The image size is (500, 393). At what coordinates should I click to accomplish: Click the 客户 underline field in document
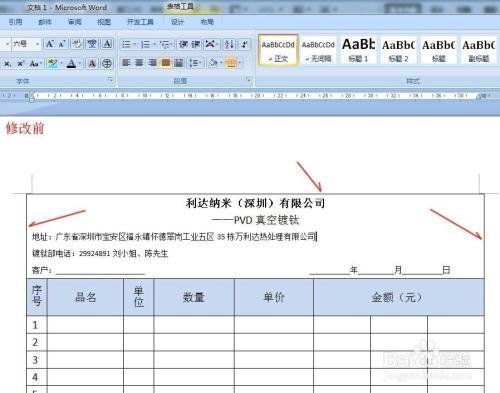tap(100, 270)
